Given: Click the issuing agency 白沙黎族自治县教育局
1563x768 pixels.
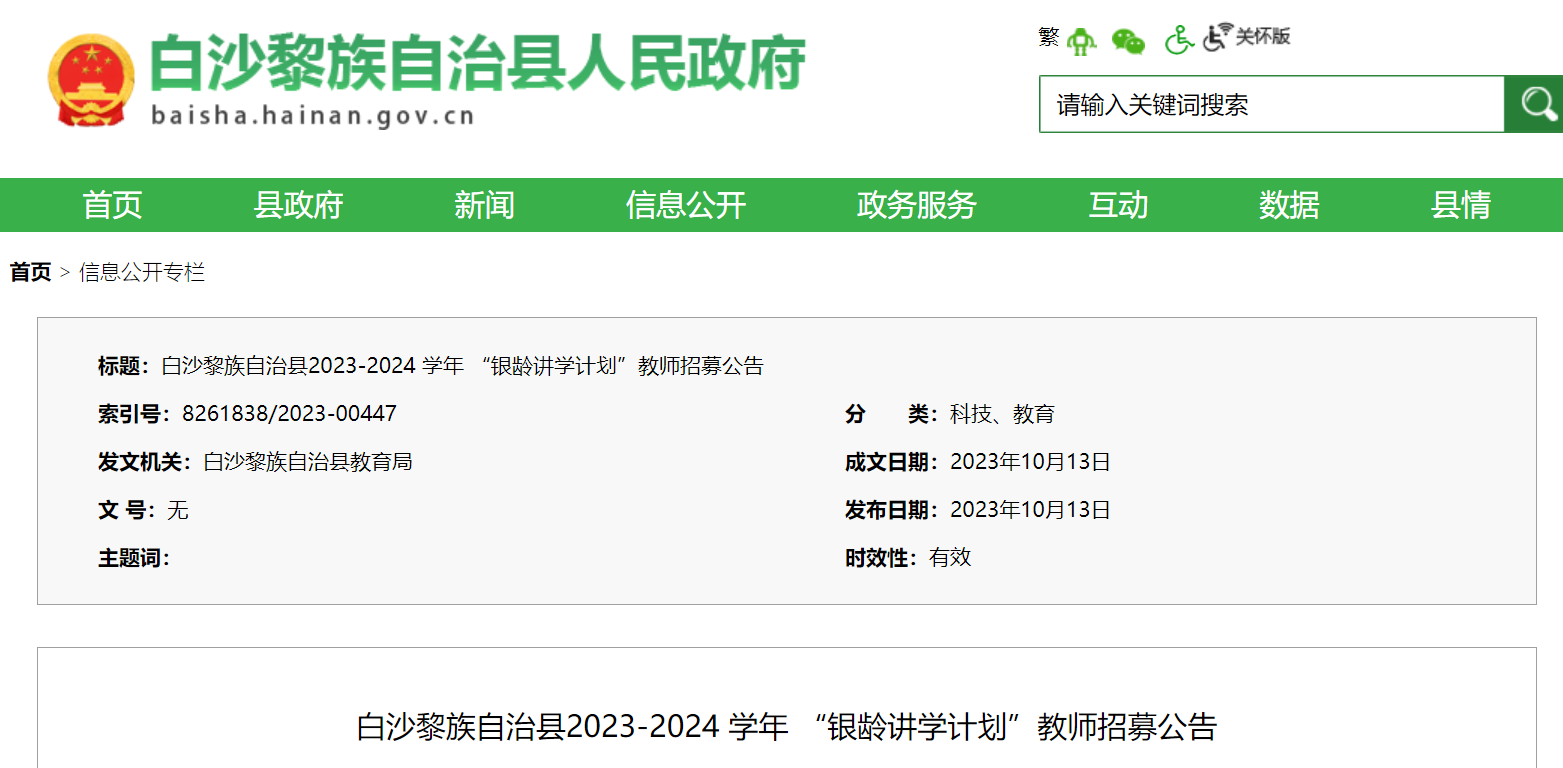Looking at the screenshot, I should 308,461.
